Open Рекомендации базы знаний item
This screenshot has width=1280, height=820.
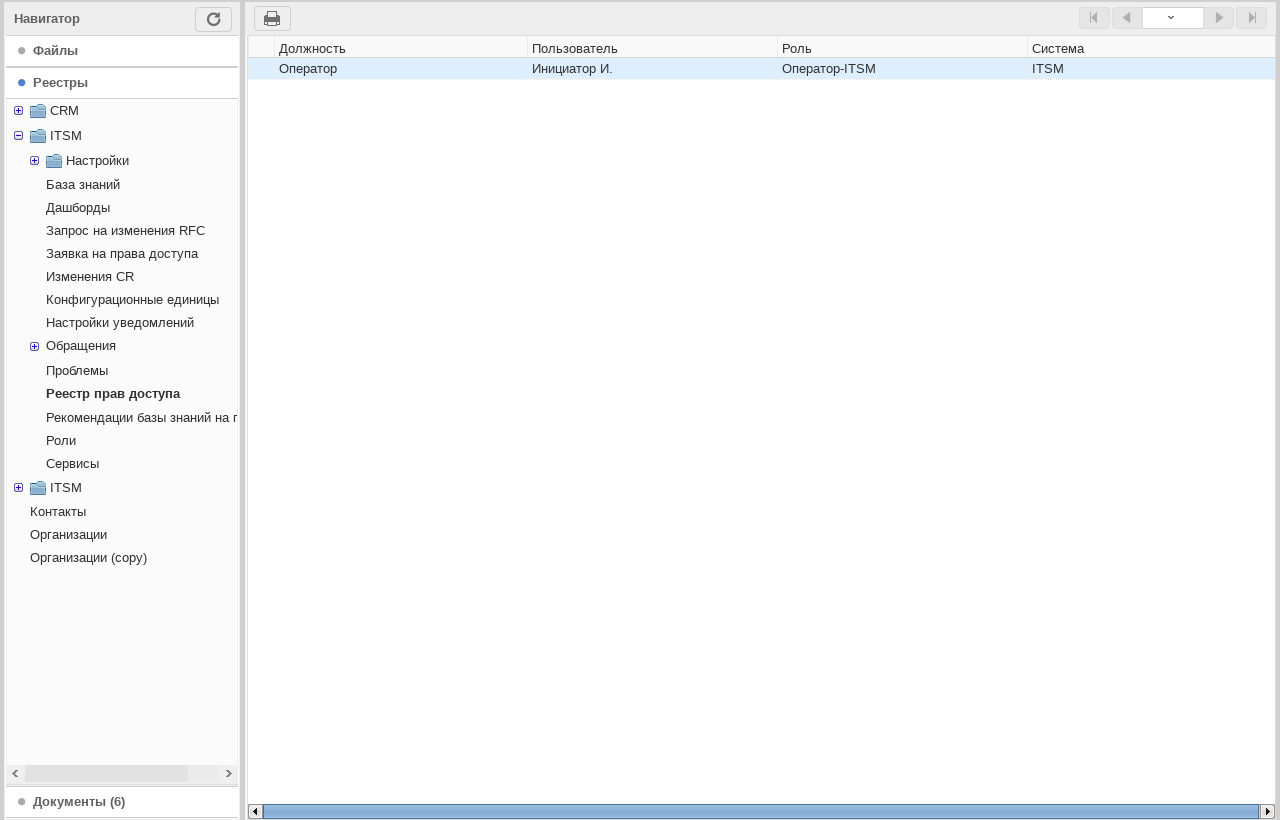(x=141, y=418)
